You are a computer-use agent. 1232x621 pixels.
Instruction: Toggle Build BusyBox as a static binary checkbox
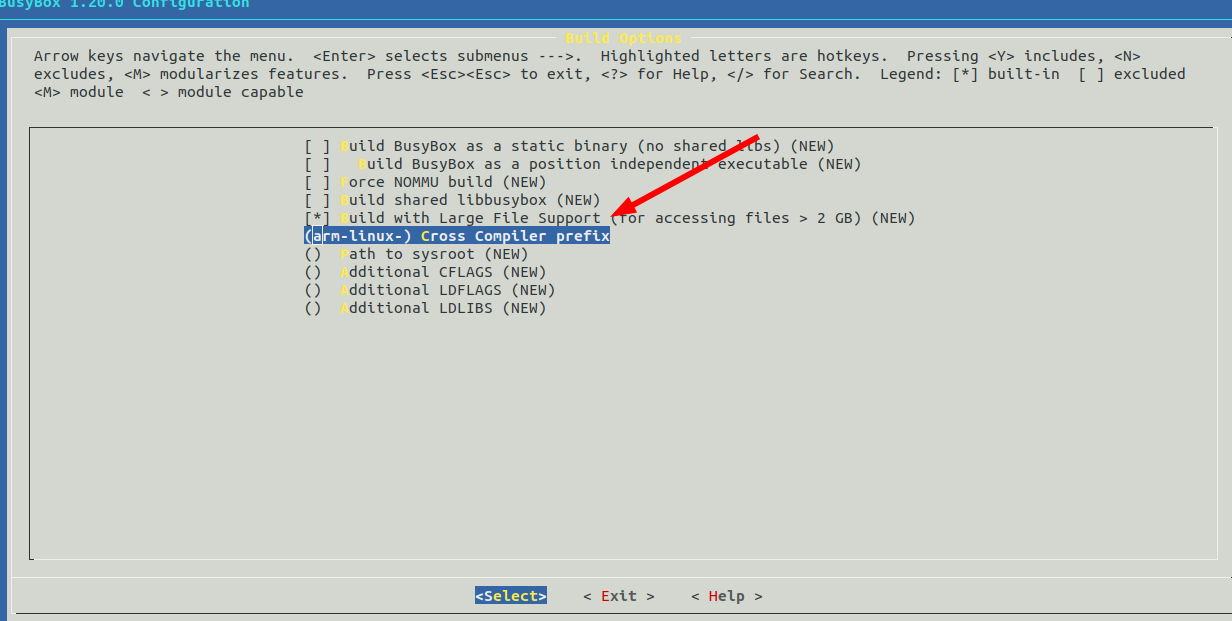point(317,146)
